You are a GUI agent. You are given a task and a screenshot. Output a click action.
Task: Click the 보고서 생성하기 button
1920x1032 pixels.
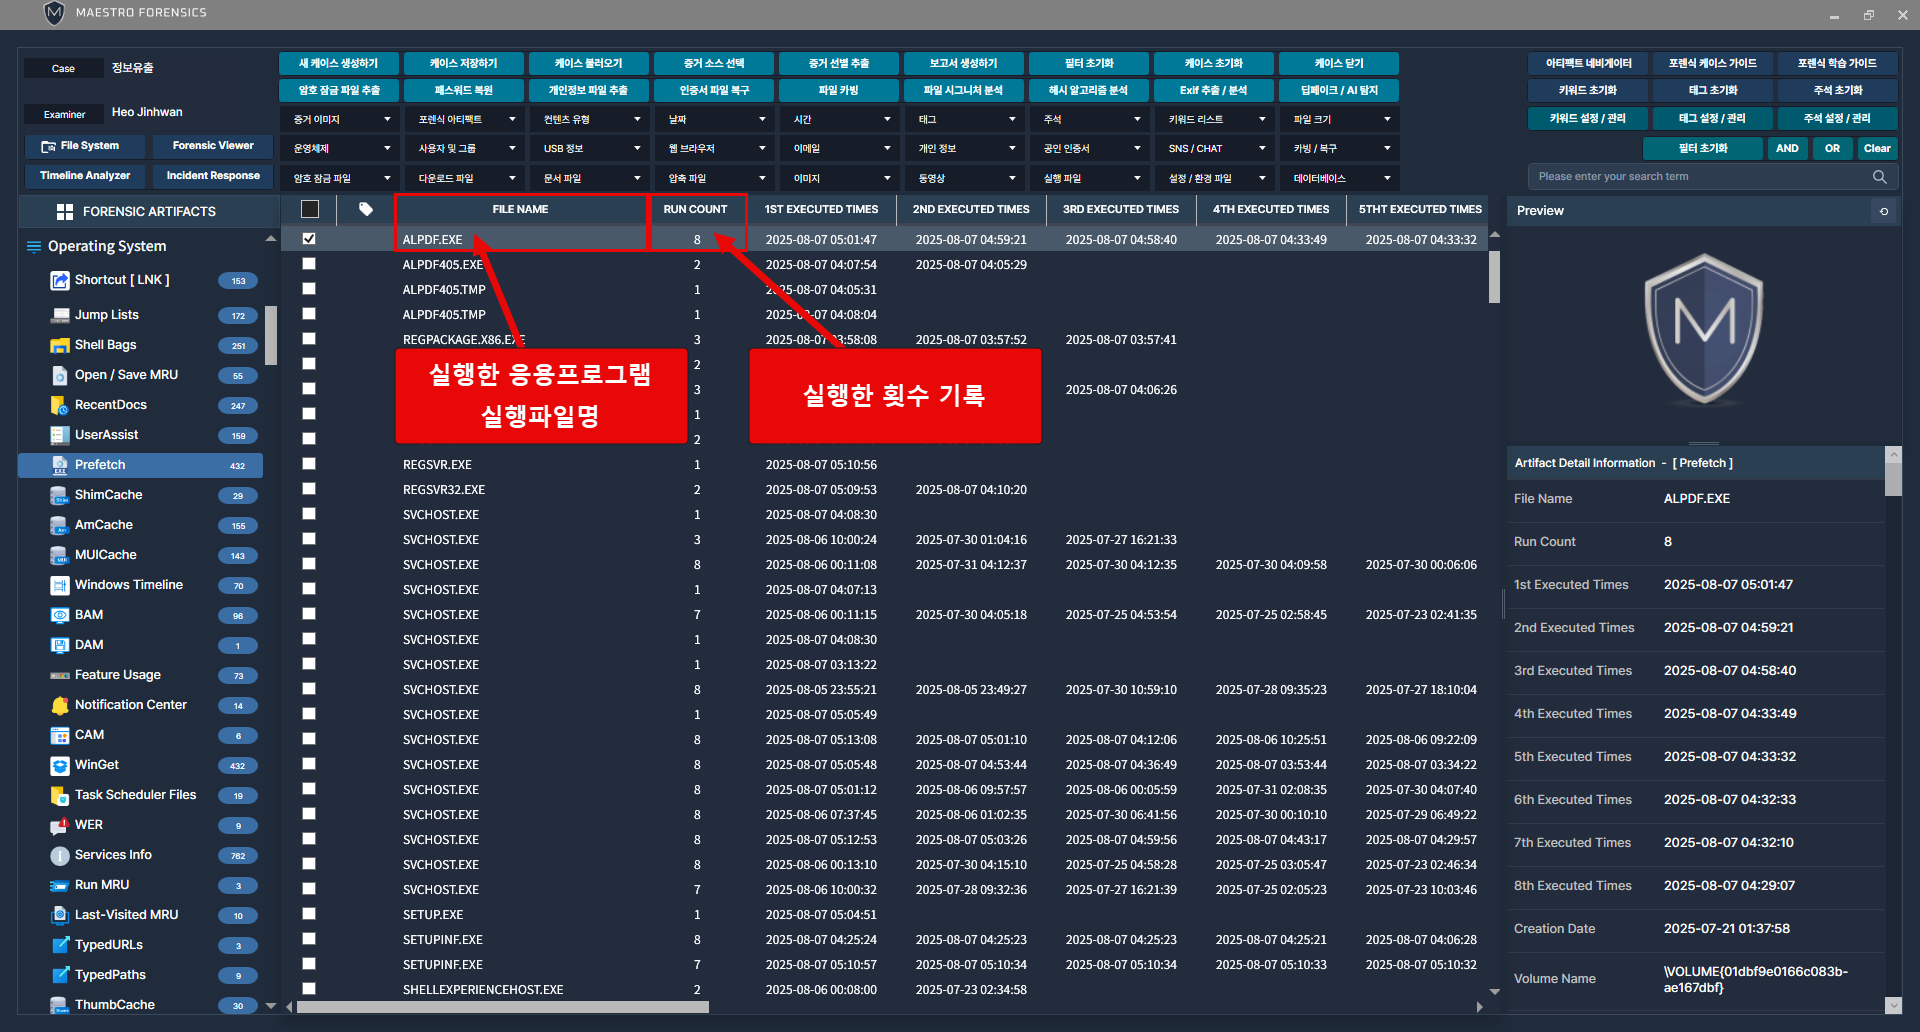tap(963, 64)
